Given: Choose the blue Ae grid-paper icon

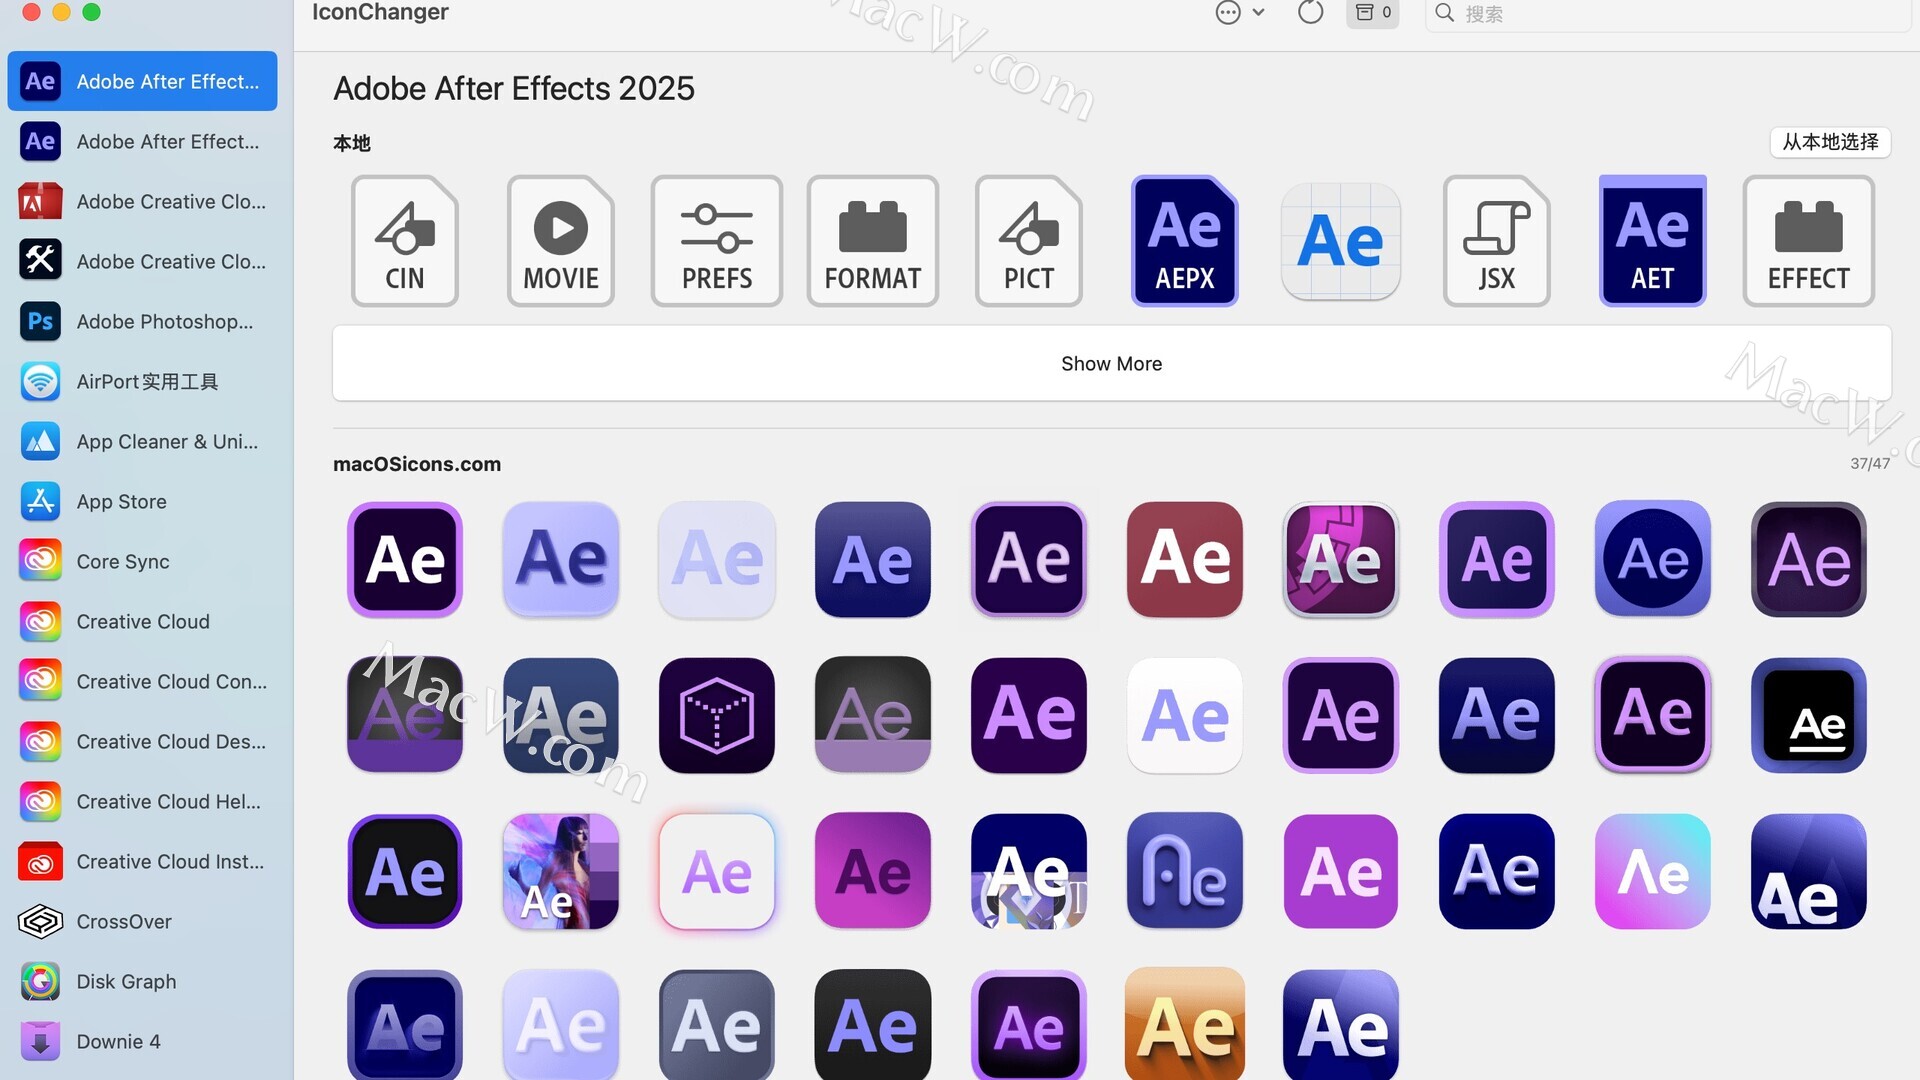Looking at the screenshot, I should [x=1341, y=241].
